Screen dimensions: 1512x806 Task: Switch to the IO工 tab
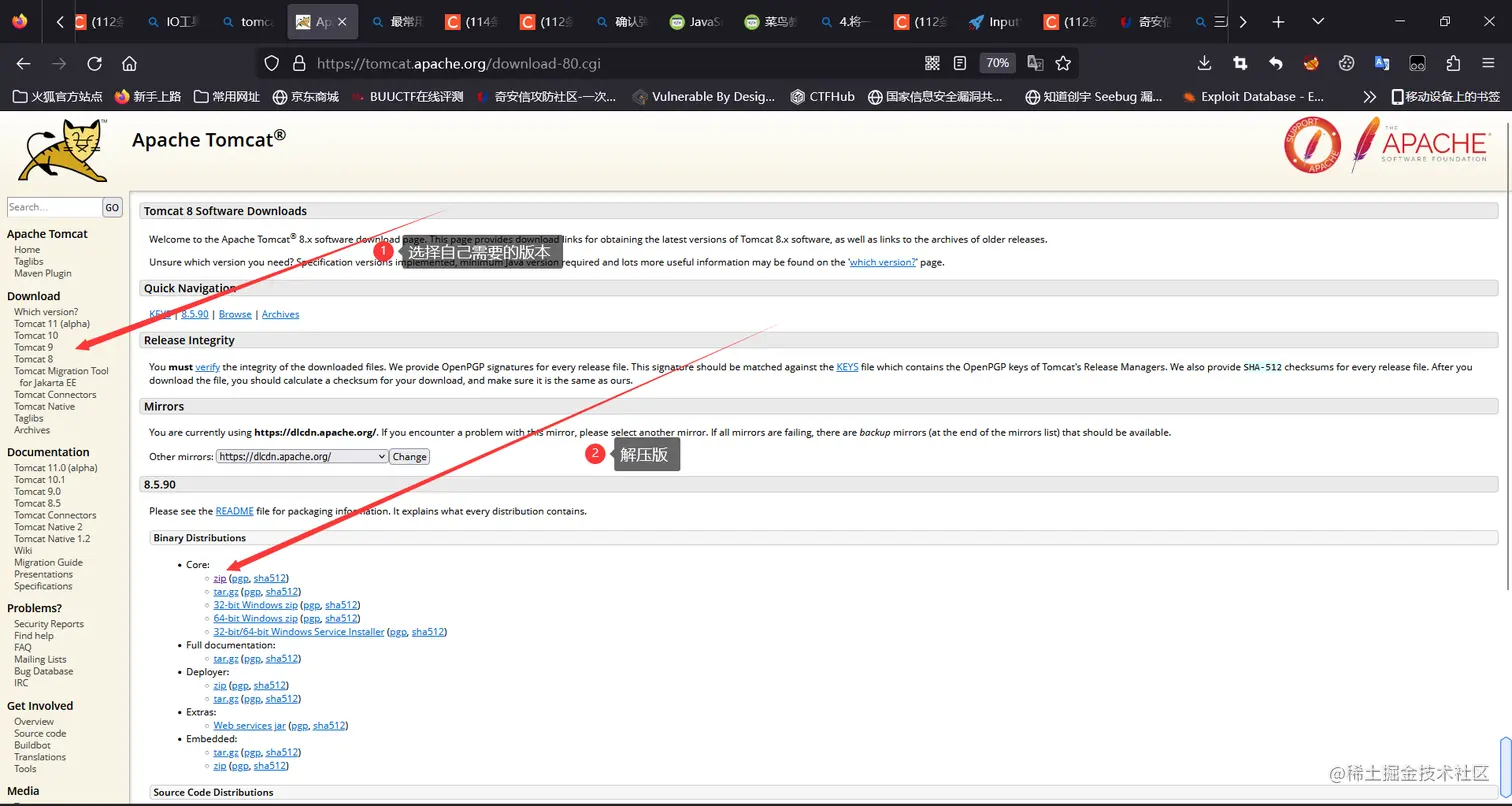(x=174, y=22)
